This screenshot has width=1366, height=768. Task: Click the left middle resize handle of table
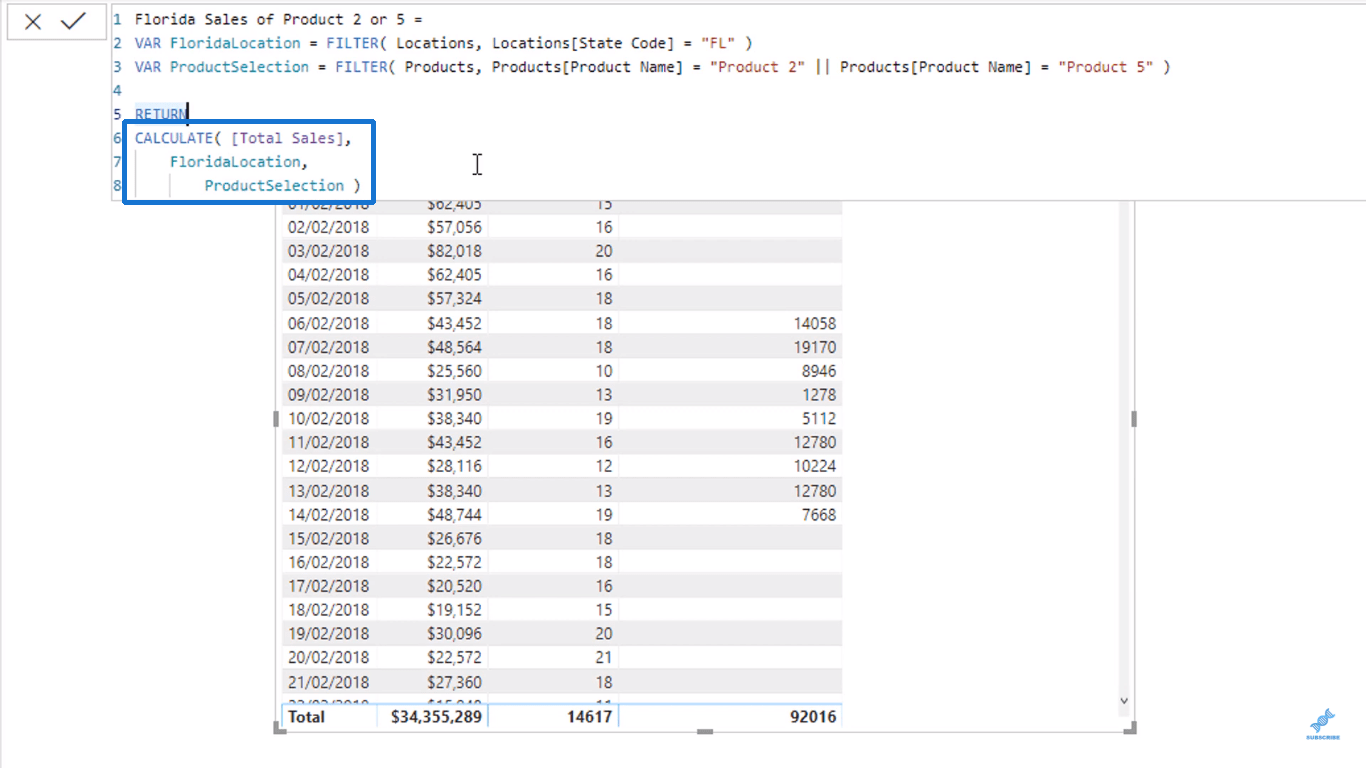click(277, 419)
